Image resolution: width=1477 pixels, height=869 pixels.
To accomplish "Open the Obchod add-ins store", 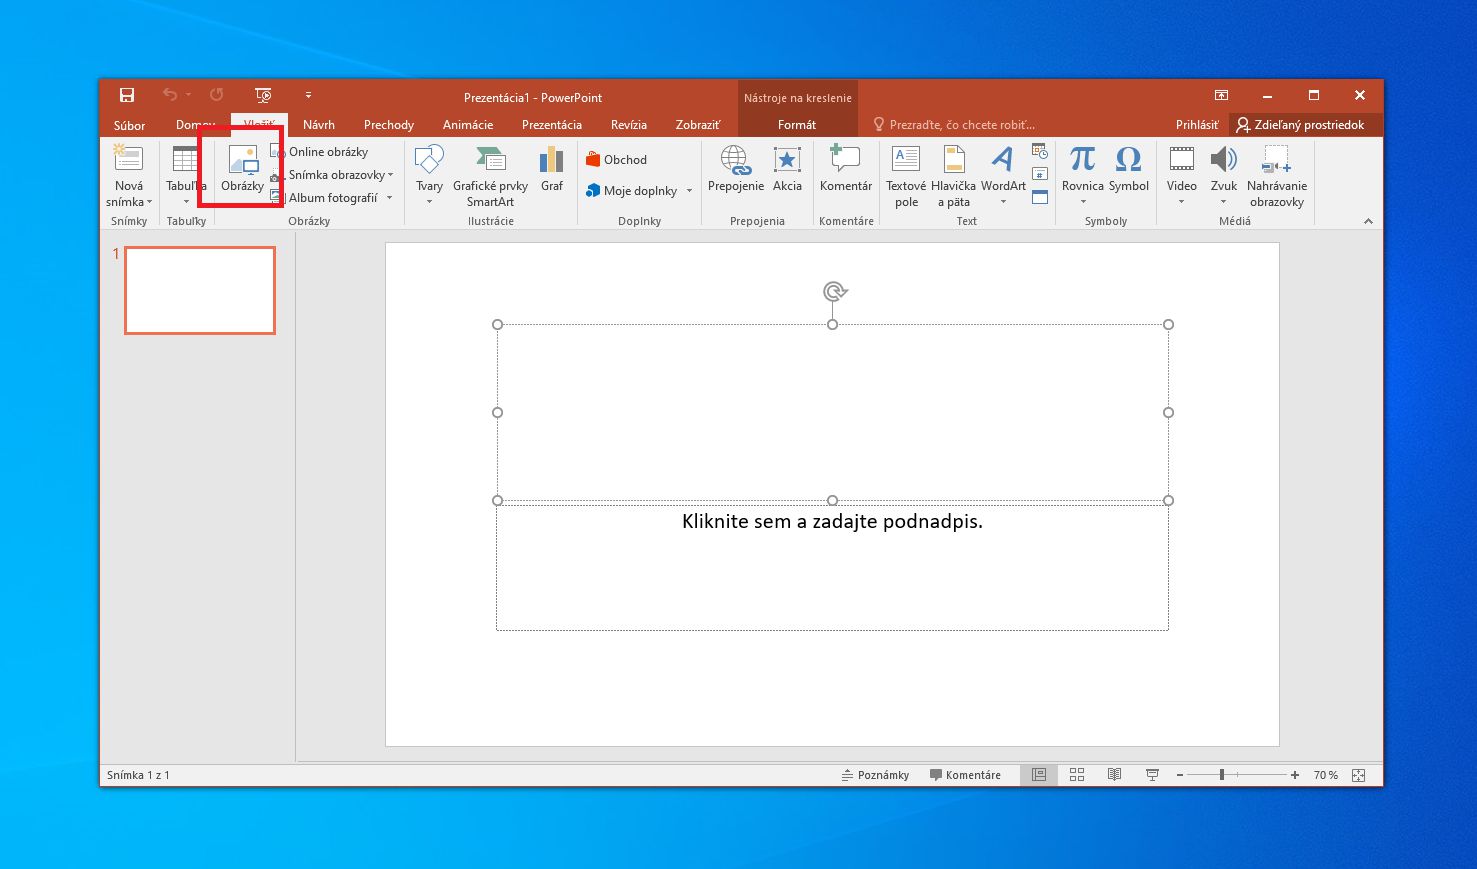I will 617,160.
